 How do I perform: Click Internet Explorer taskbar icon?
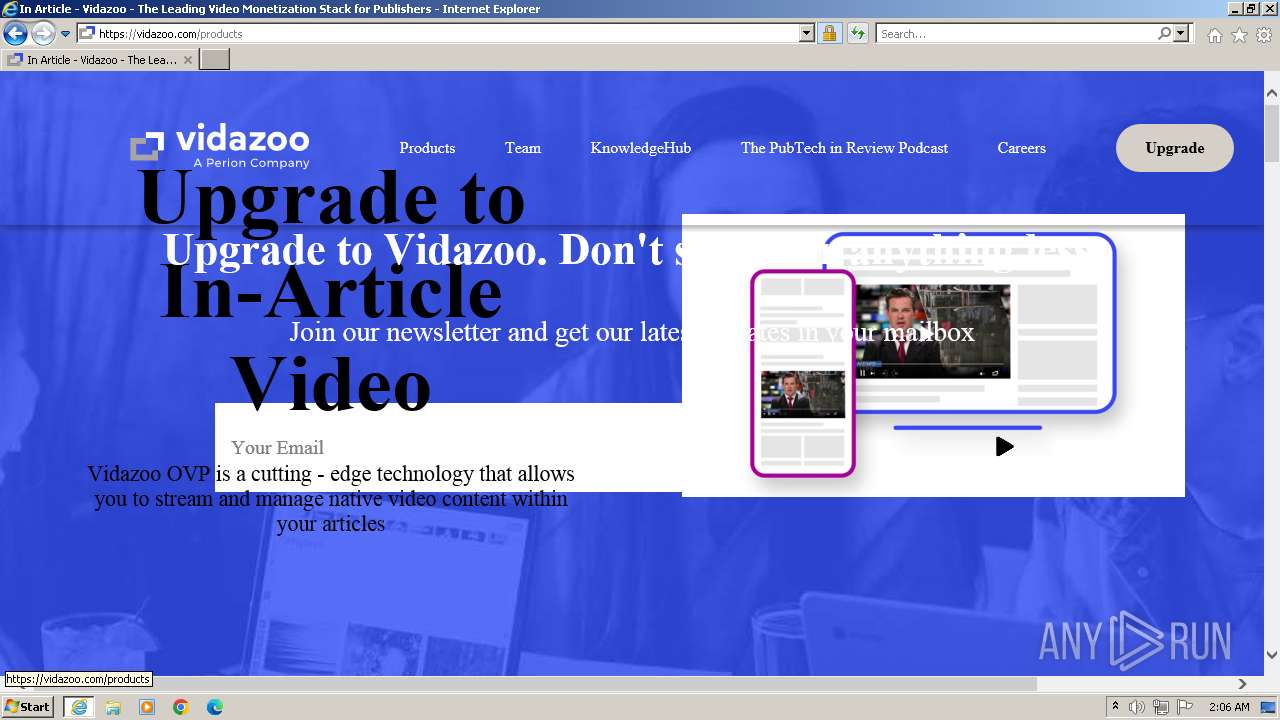pyautogui.click(x=79, y=707)
